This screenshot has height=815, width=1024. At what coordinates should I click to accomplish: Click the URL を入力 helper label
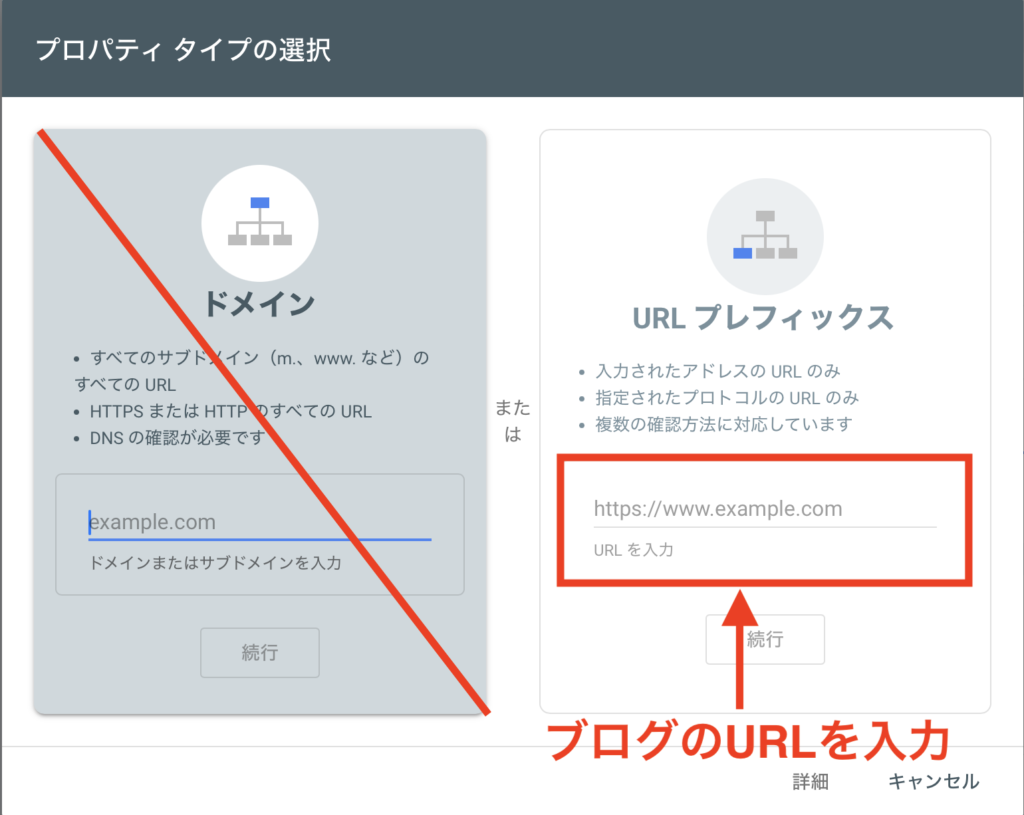[x=634, y=550]
